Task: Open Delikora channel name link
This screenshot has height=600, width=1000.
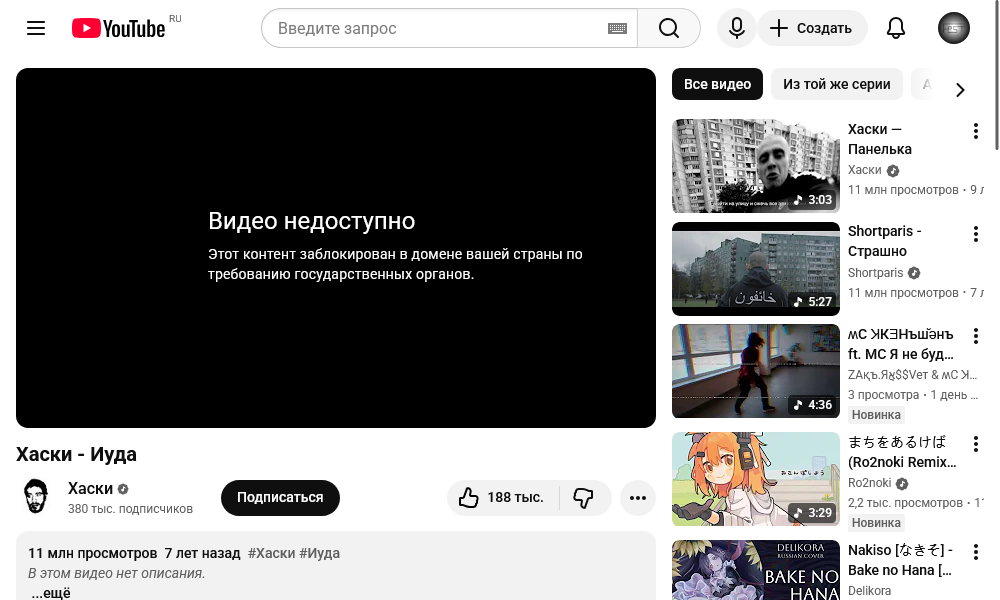Action: tap(869, 590)
